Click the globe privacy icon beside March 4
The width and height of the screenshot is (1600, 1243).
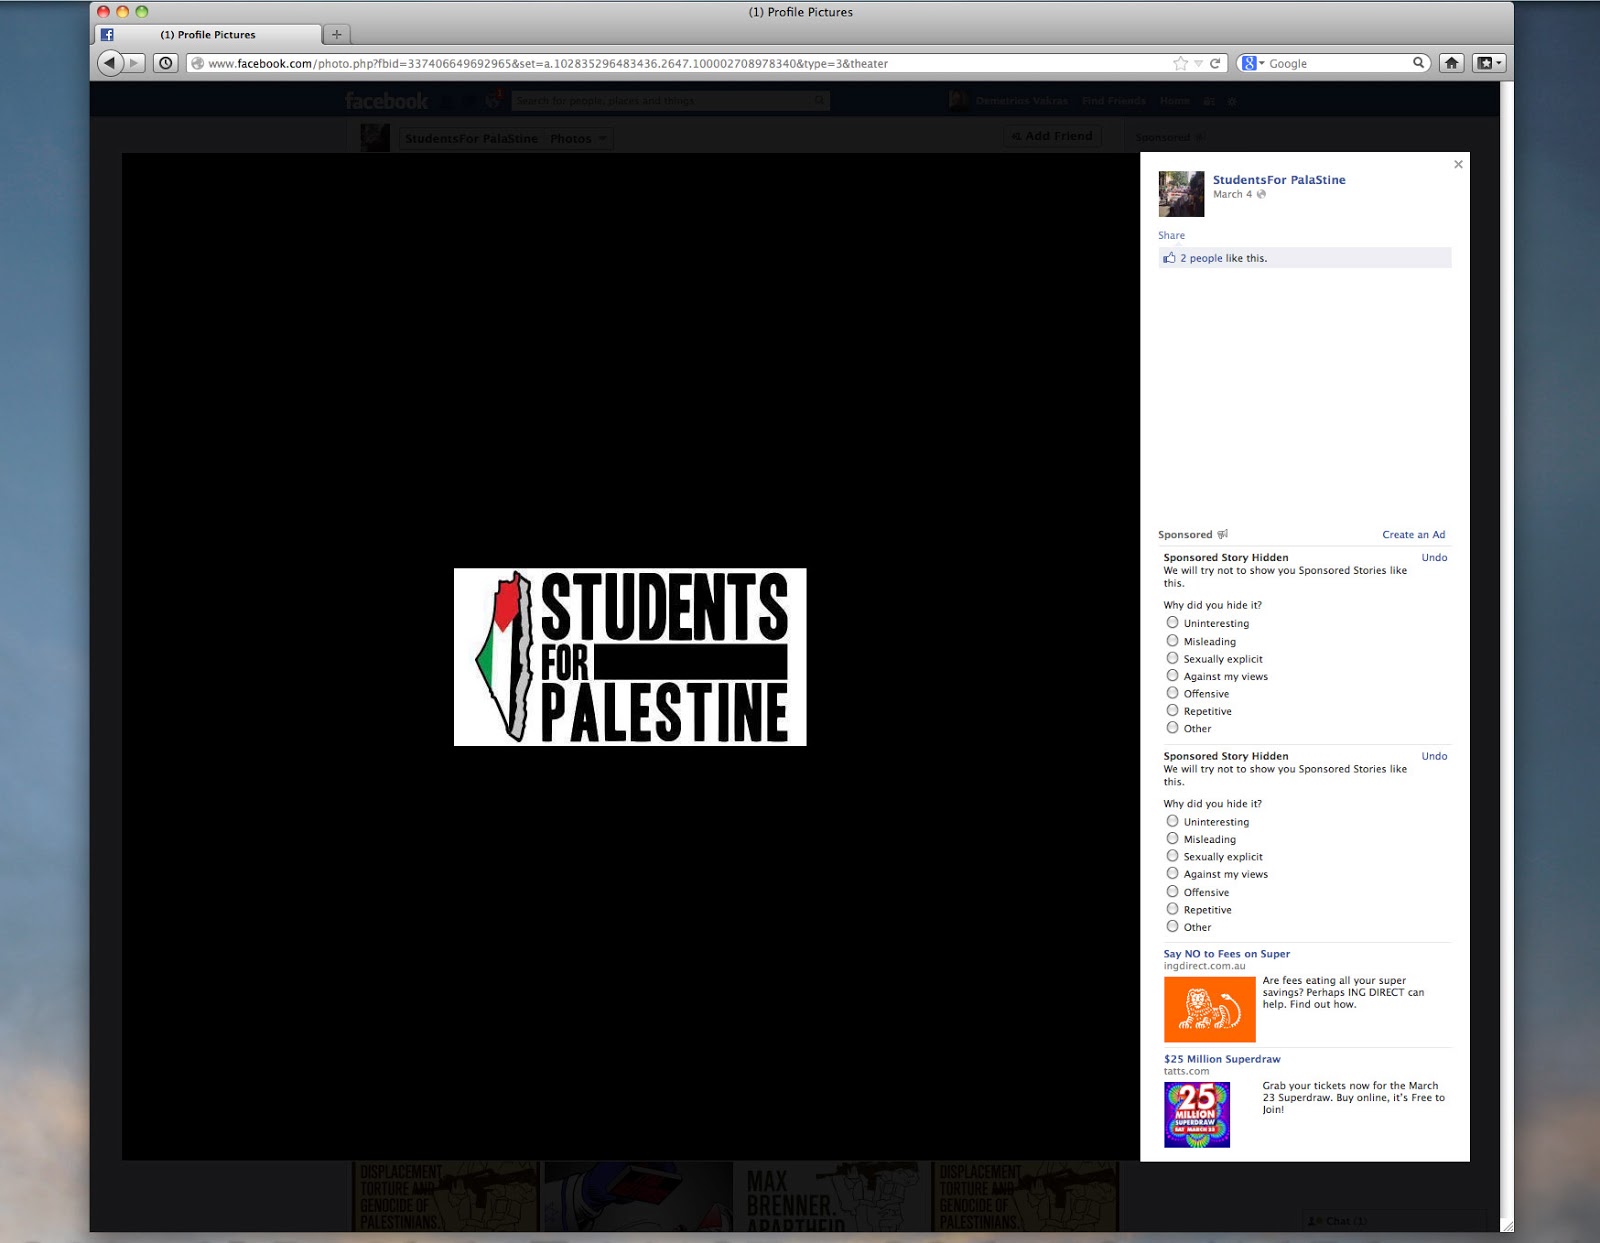(1261, 194)
